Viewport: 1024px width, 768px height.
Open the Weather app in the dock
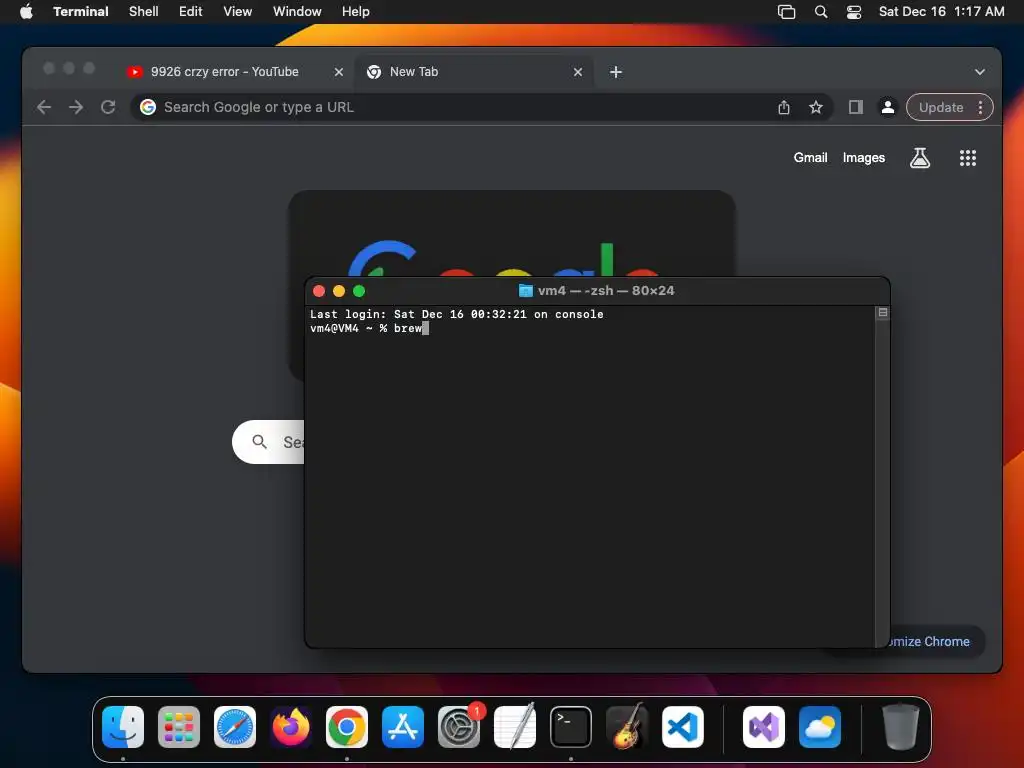click(x=820, y=727)
